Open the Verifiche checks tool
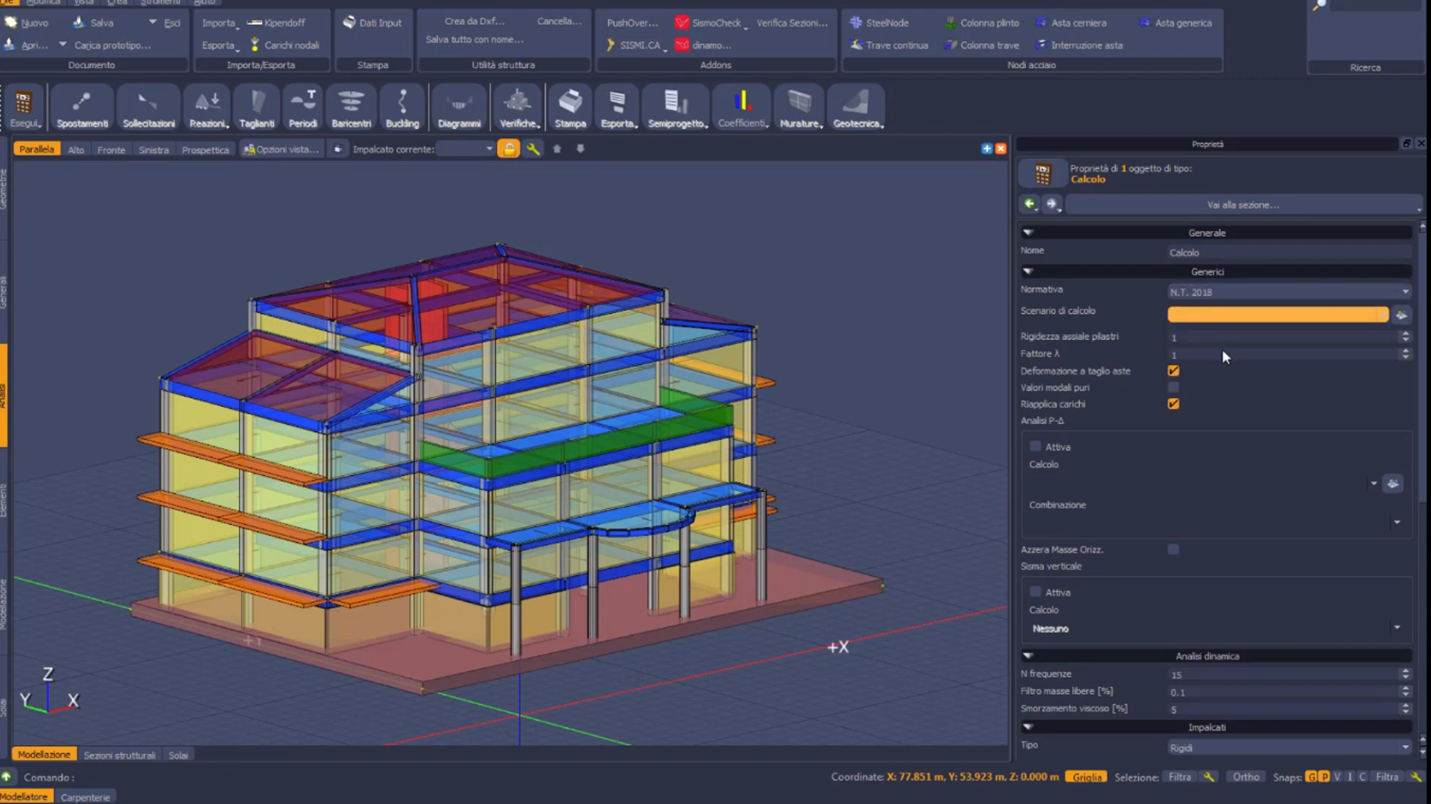 click(x=518, y=108)
